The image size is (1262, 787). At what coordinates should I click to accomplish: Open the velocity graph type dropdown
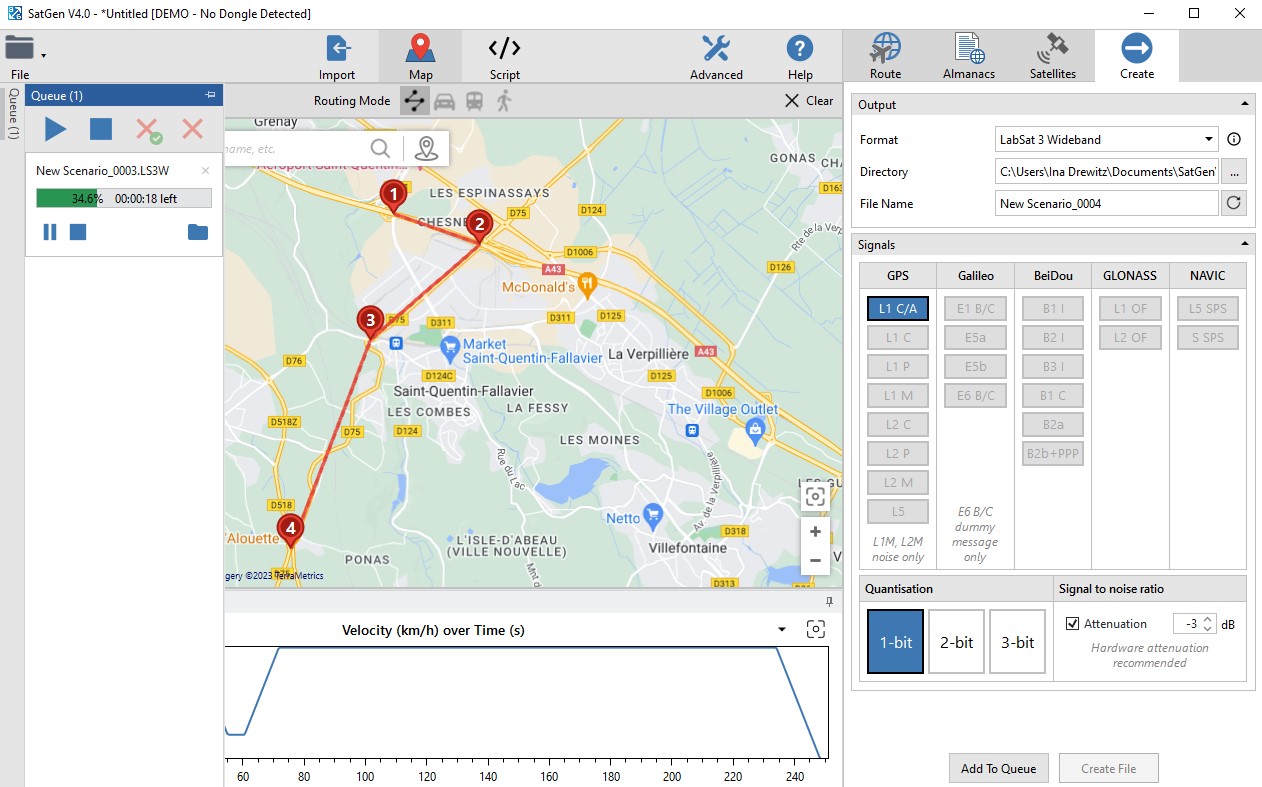click(782, 630)
